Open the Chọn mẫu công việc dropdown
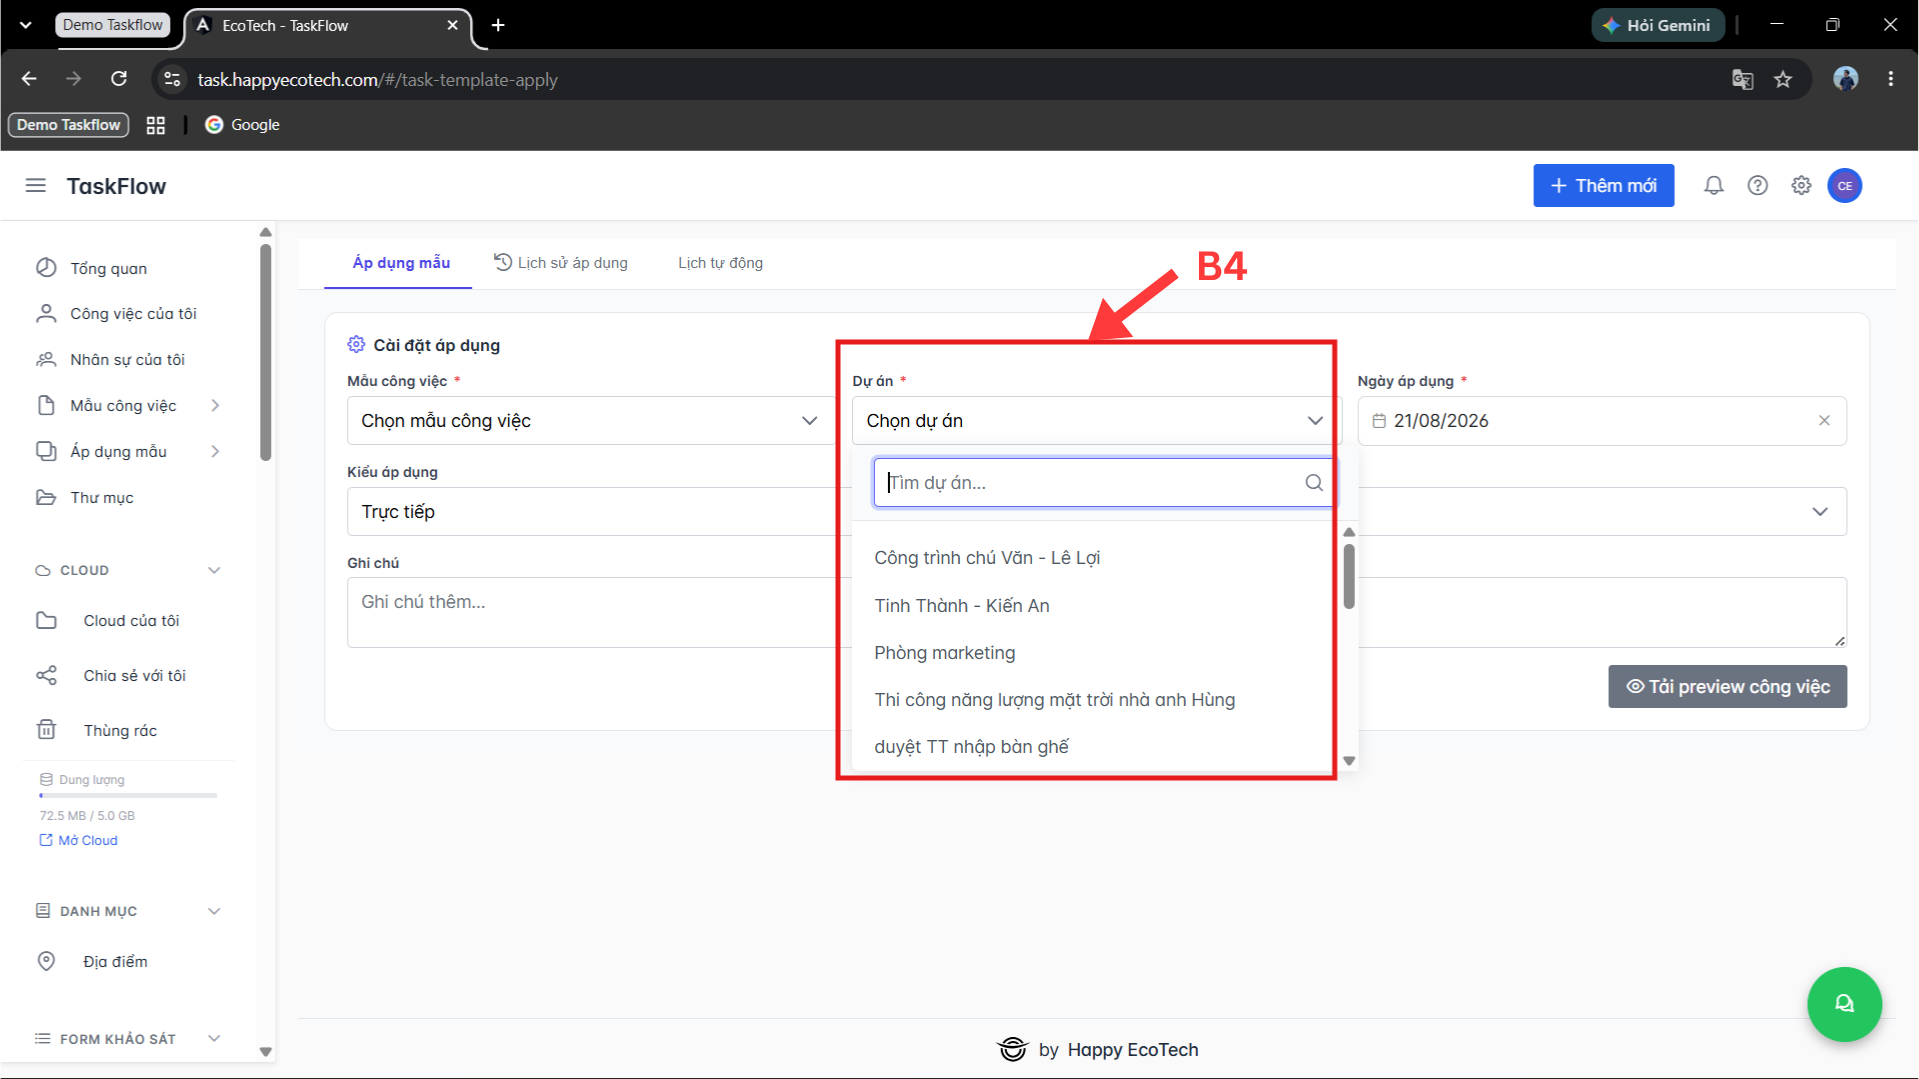1919x1079 pixels. coord(590,421)
